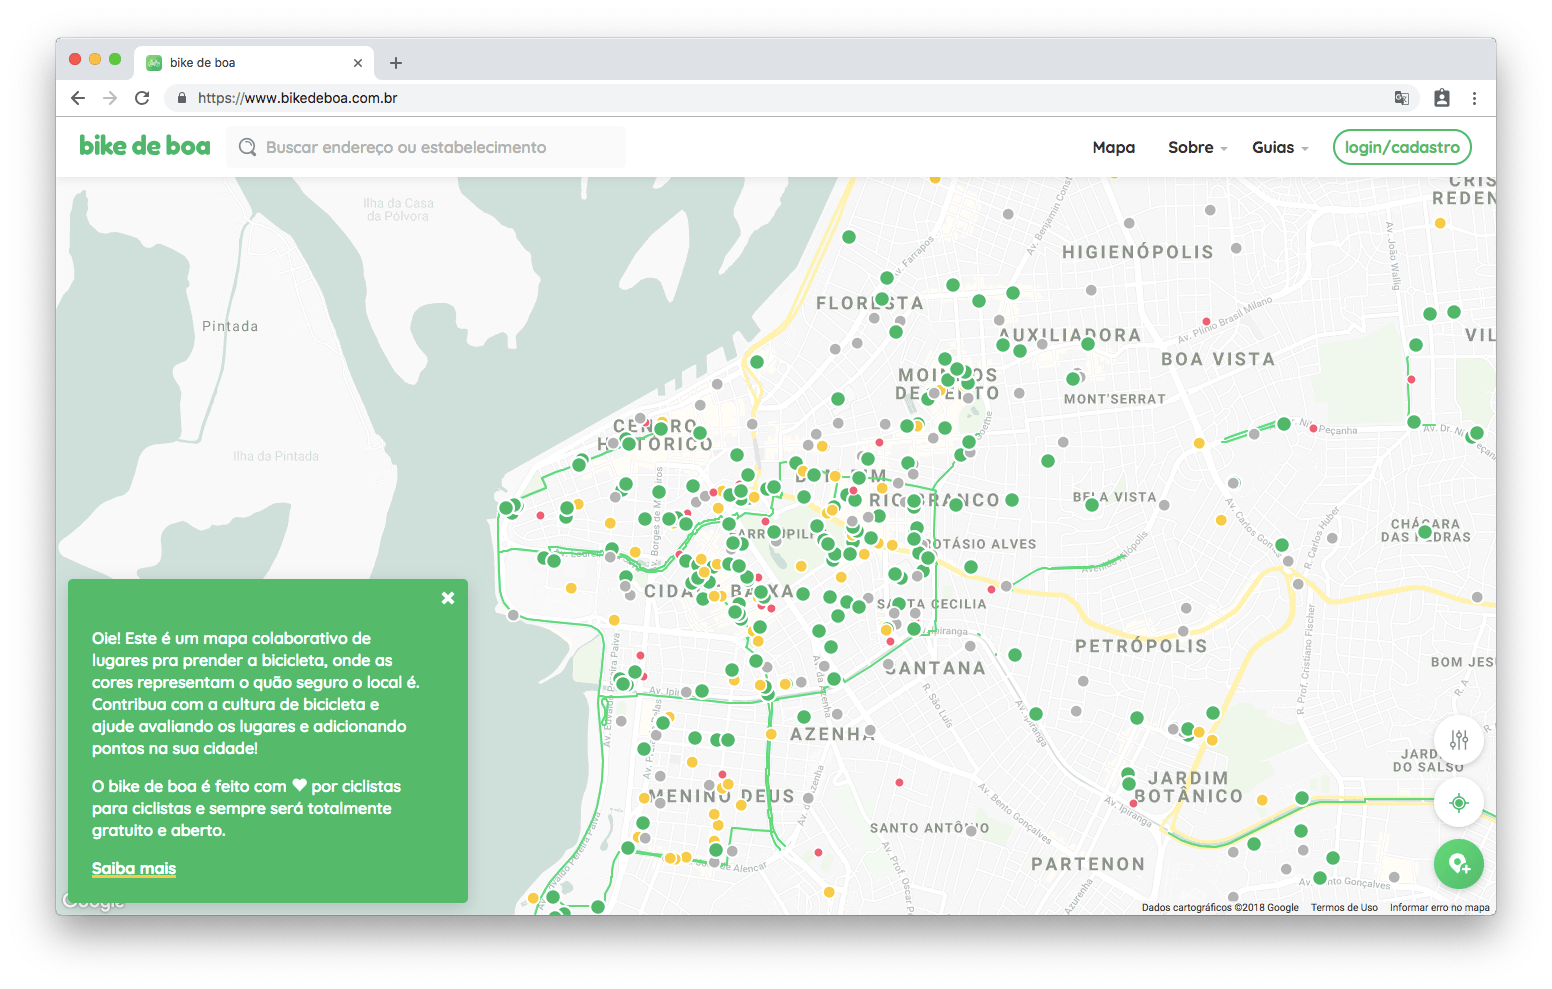This screenshot has width=1552, height=989.
Task: Open the Google Translate page icon
Action: click(x=1402, y=98)
